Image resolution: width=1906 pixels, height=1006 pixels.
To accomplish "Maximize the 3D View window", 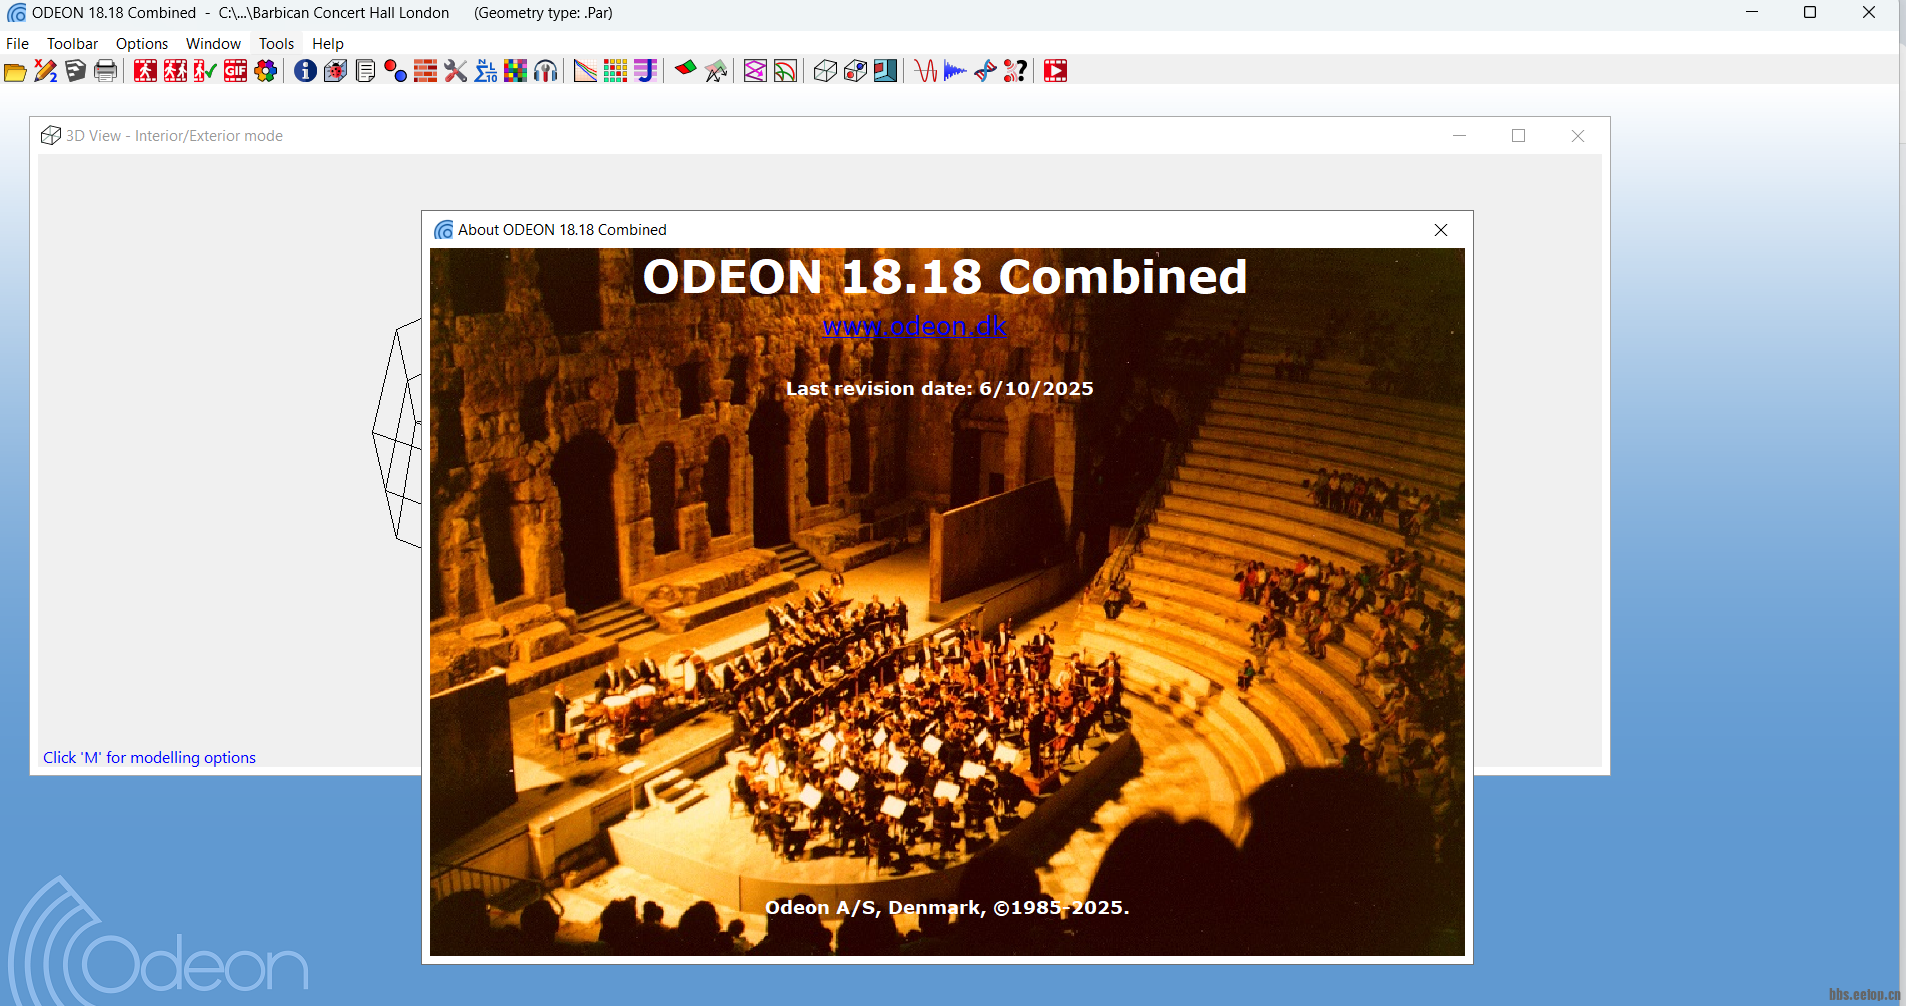I will (x=1518, y=136).
